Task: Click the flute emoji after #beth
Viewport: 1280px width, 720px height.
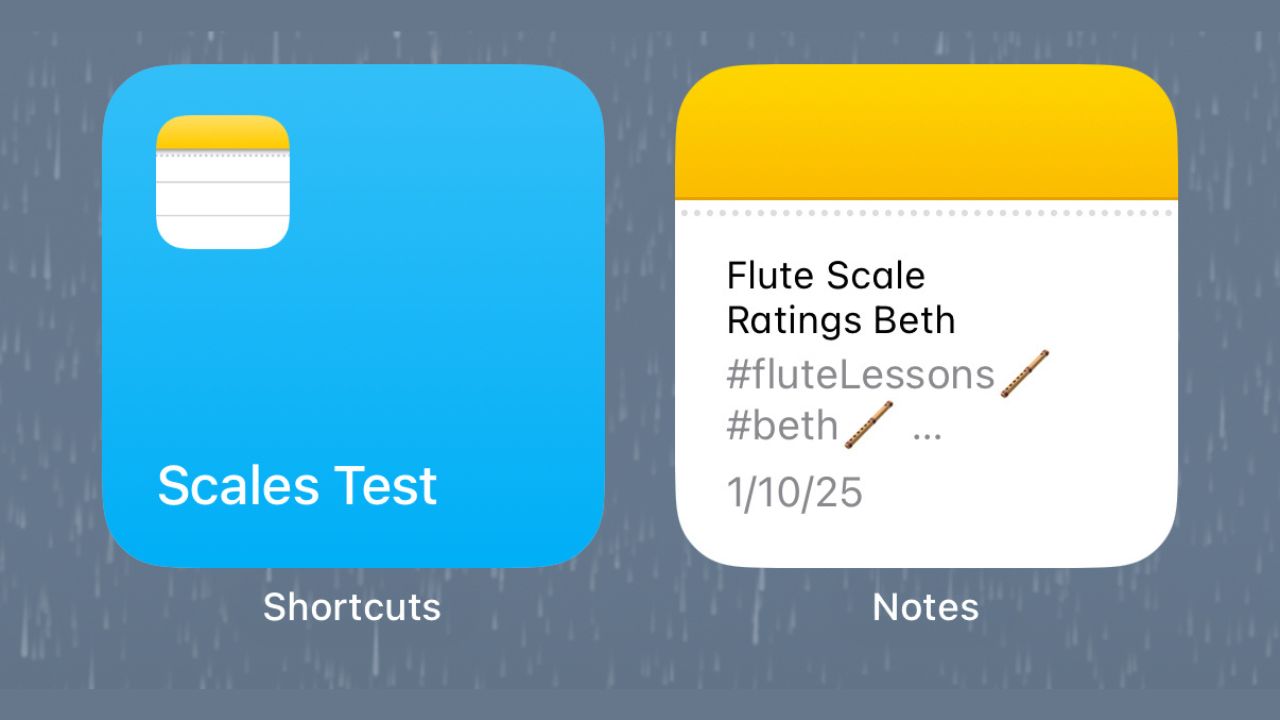Action: 868,425
